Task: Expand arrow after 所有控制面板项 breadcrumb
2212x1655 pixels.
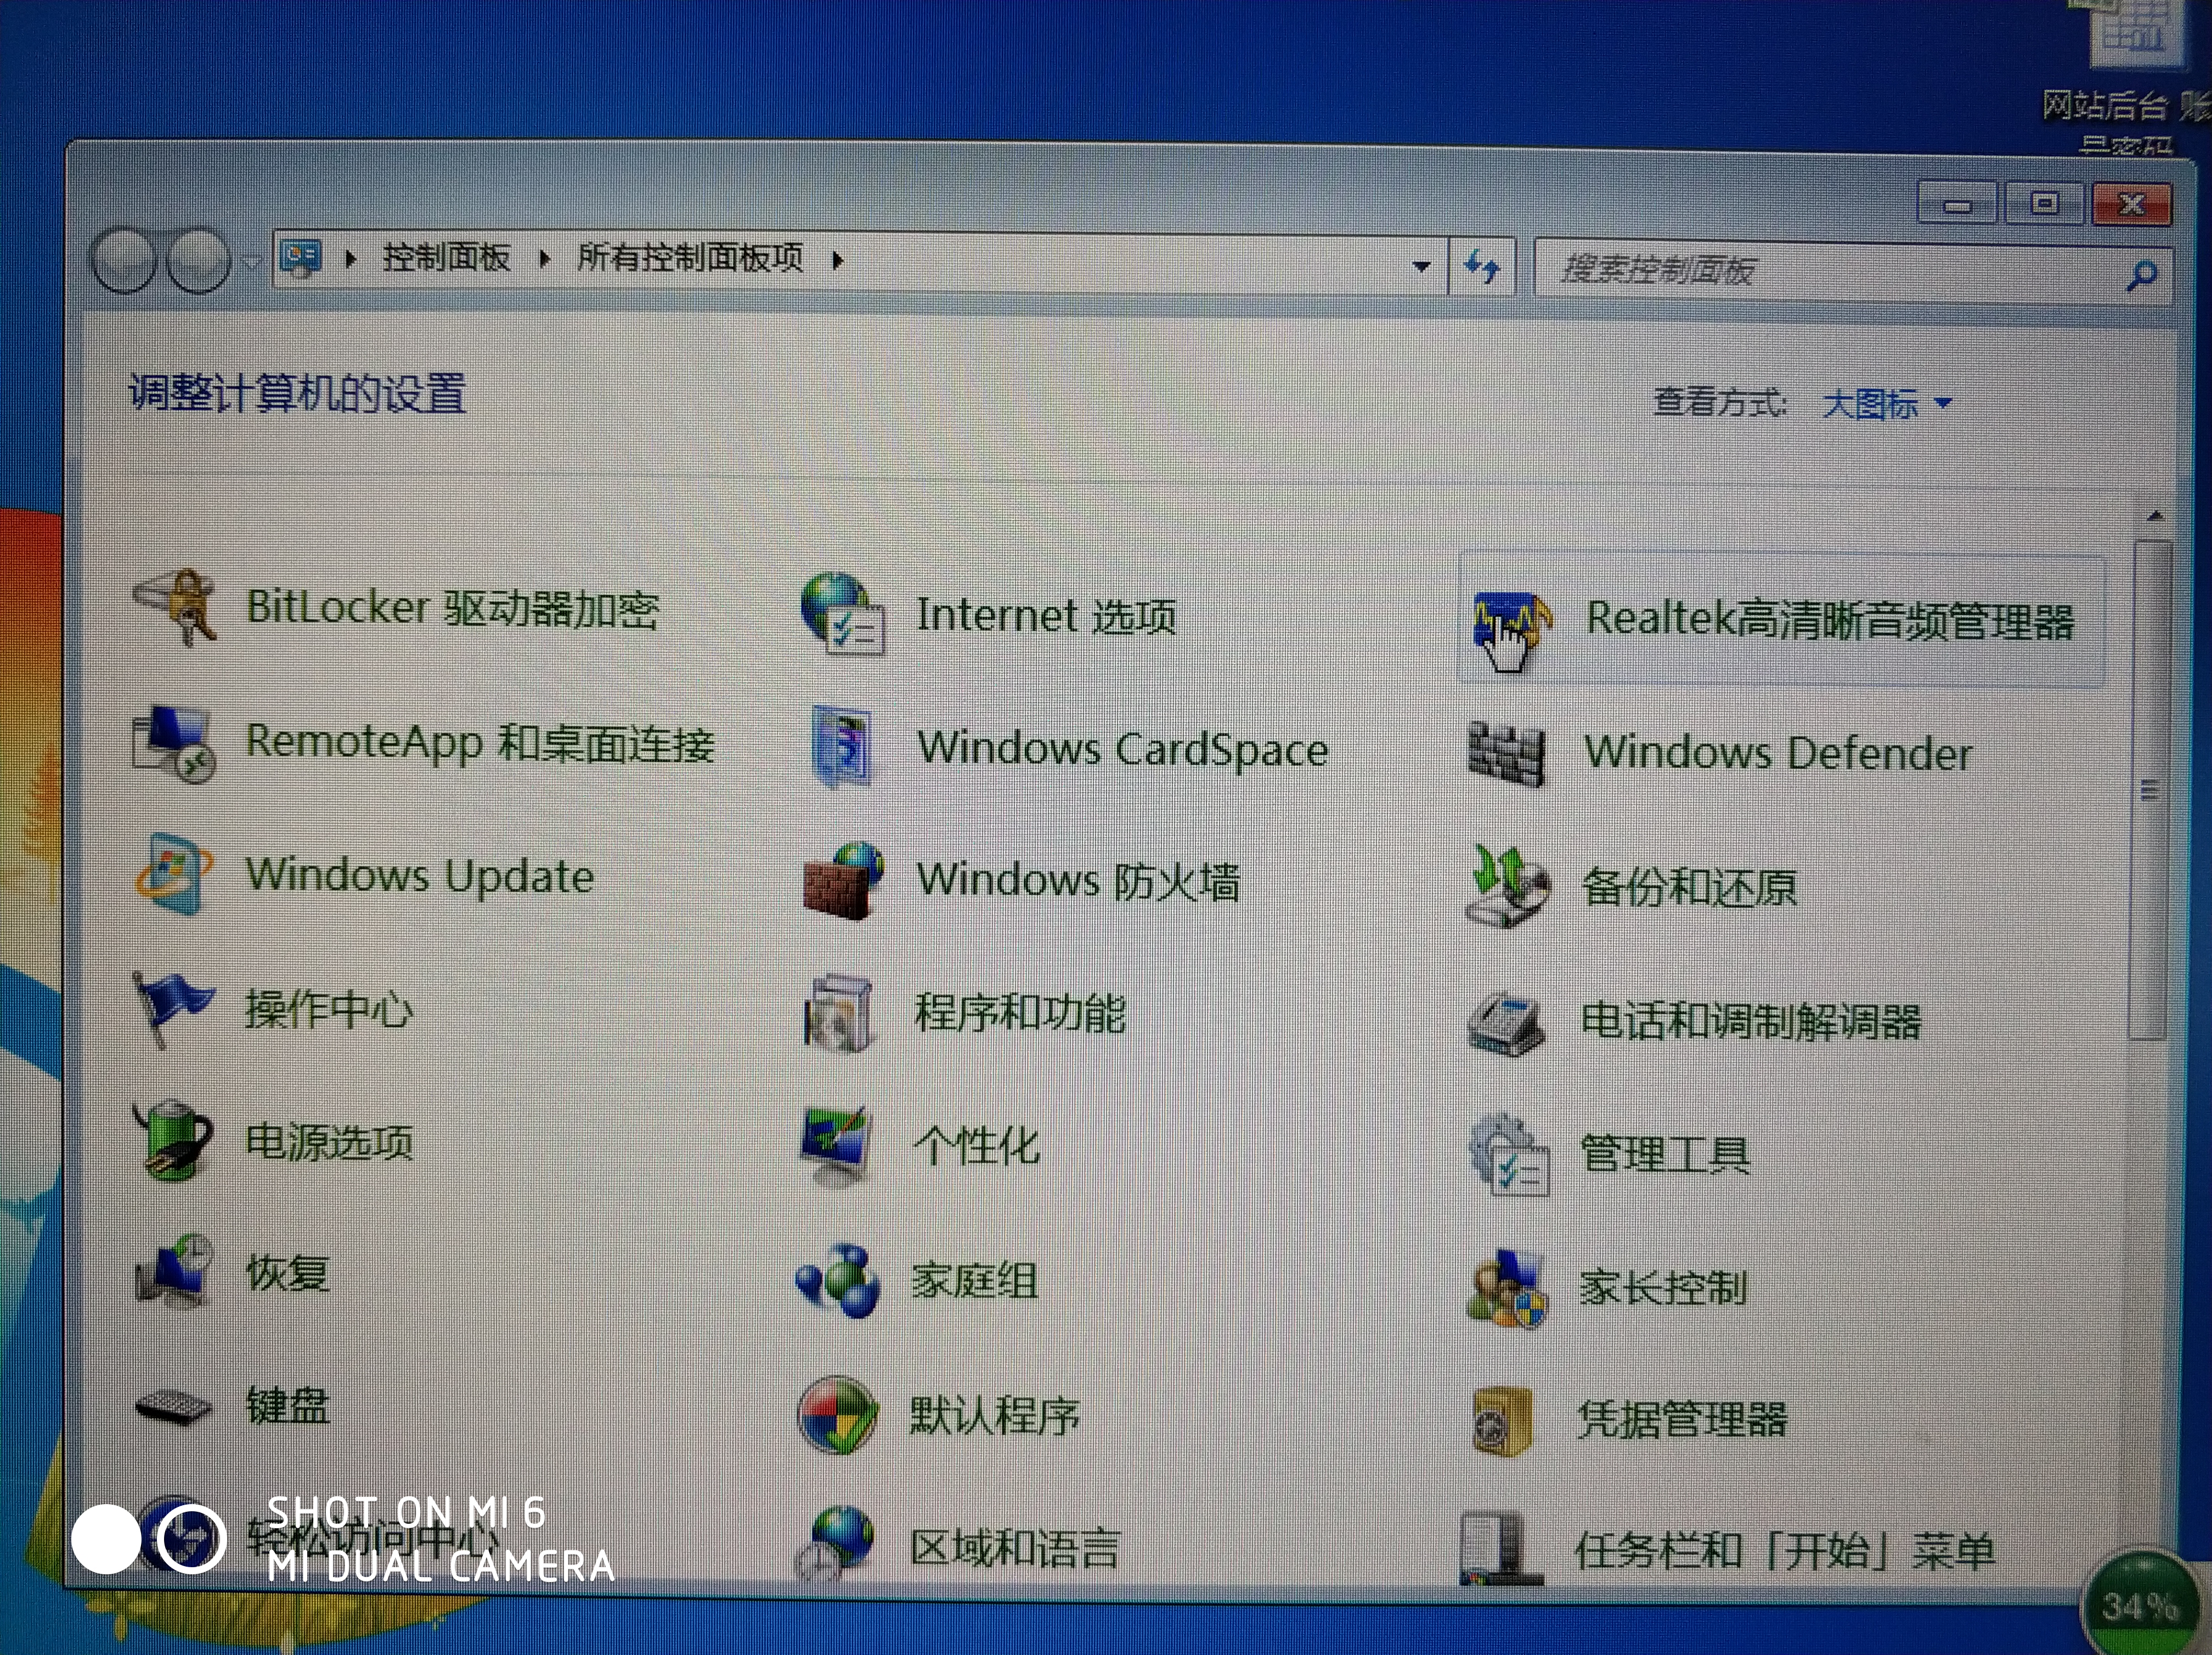Action: 838,260
